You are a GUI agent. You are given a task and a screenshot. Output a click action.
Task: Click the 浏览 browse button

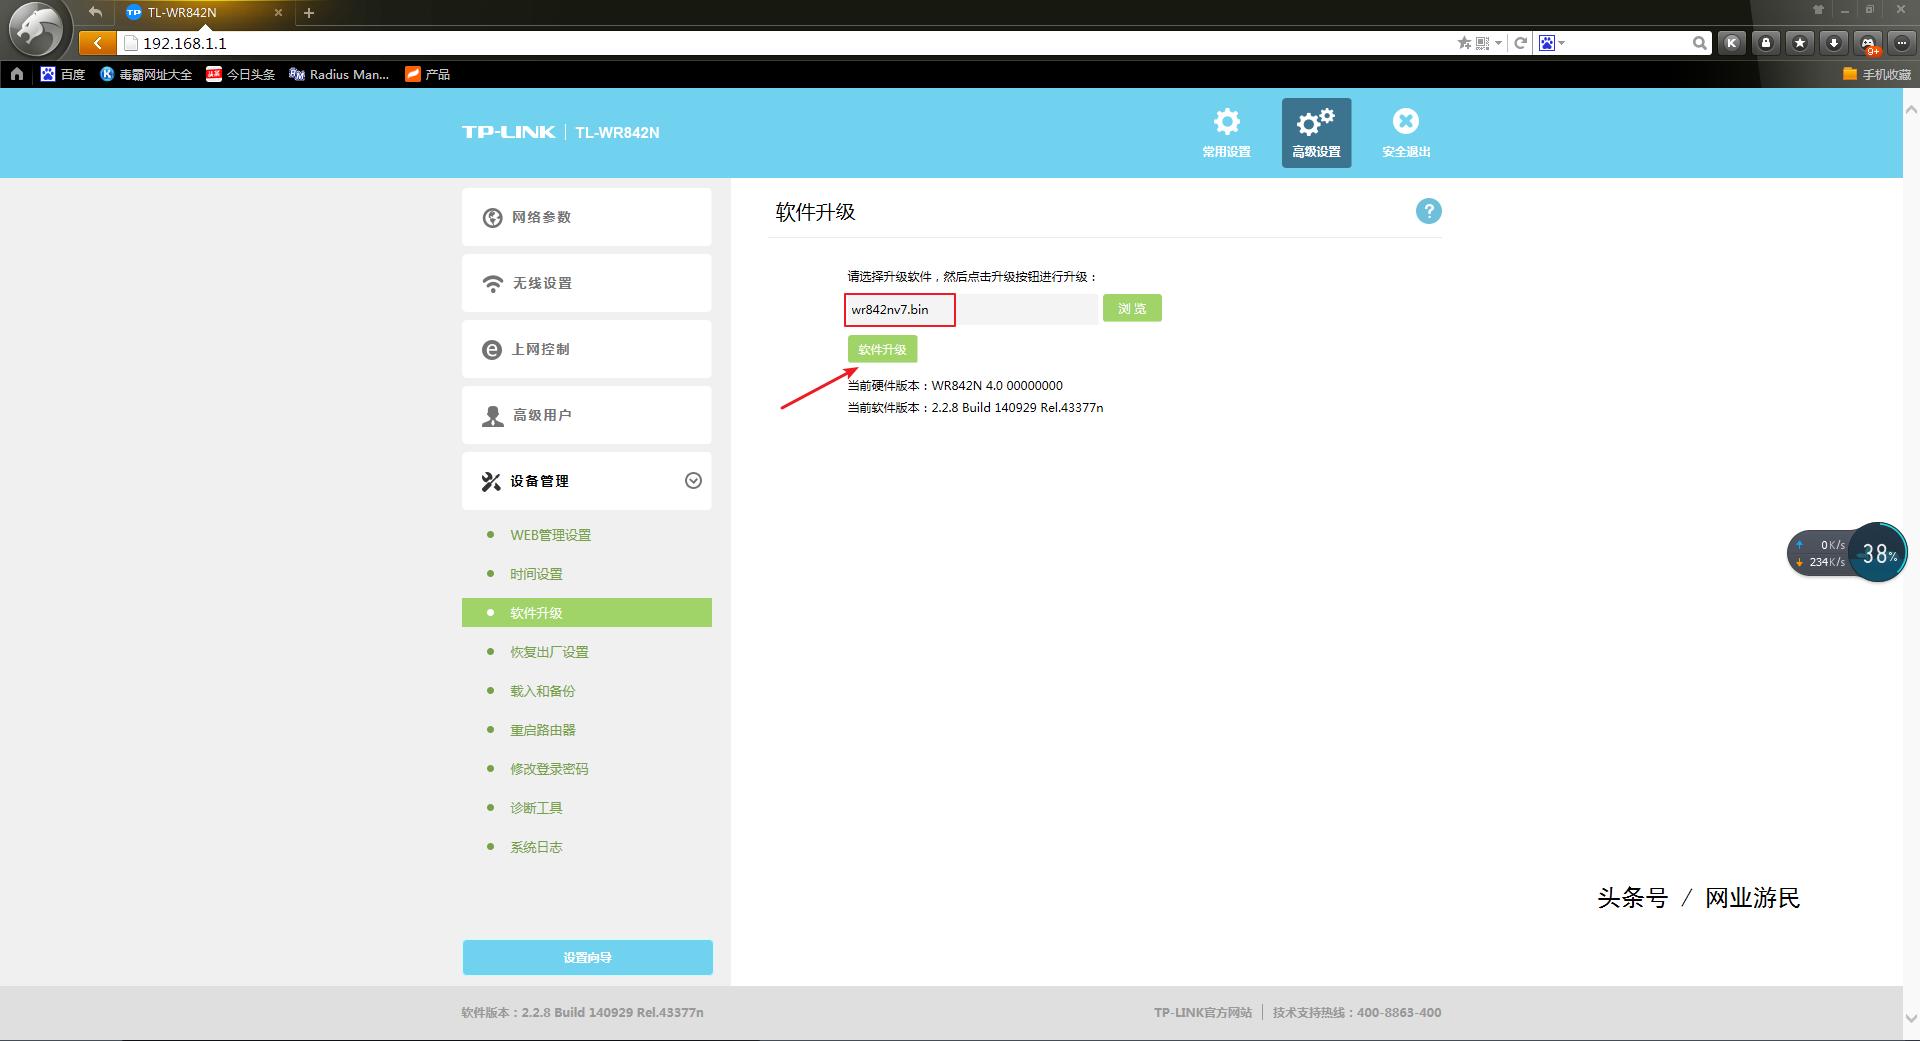coord(1132,308)
